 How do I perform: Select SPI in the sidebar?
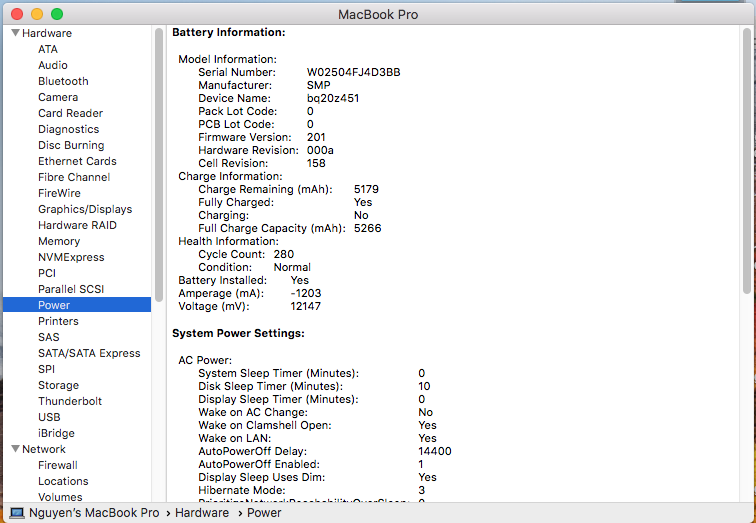(46, 369)
